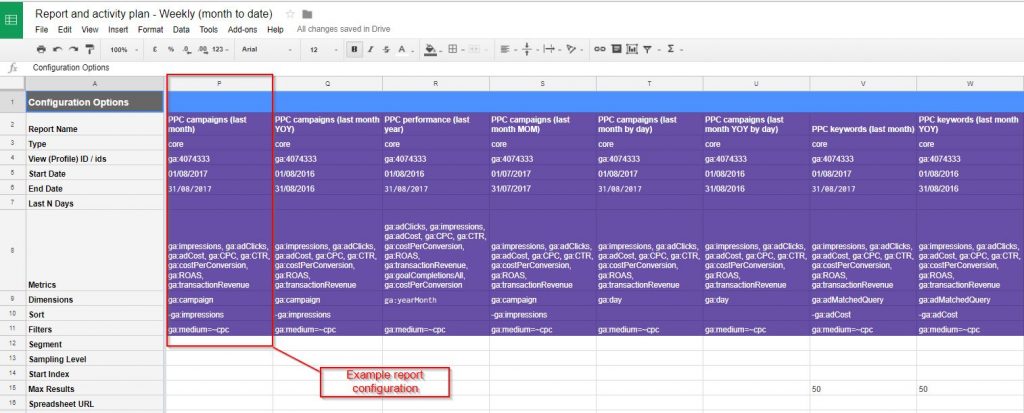This screenshot has height=413, width=1024.
Task: Select 'ga:day' in column T
Action: pyautogui.click(x=649, y=299)
